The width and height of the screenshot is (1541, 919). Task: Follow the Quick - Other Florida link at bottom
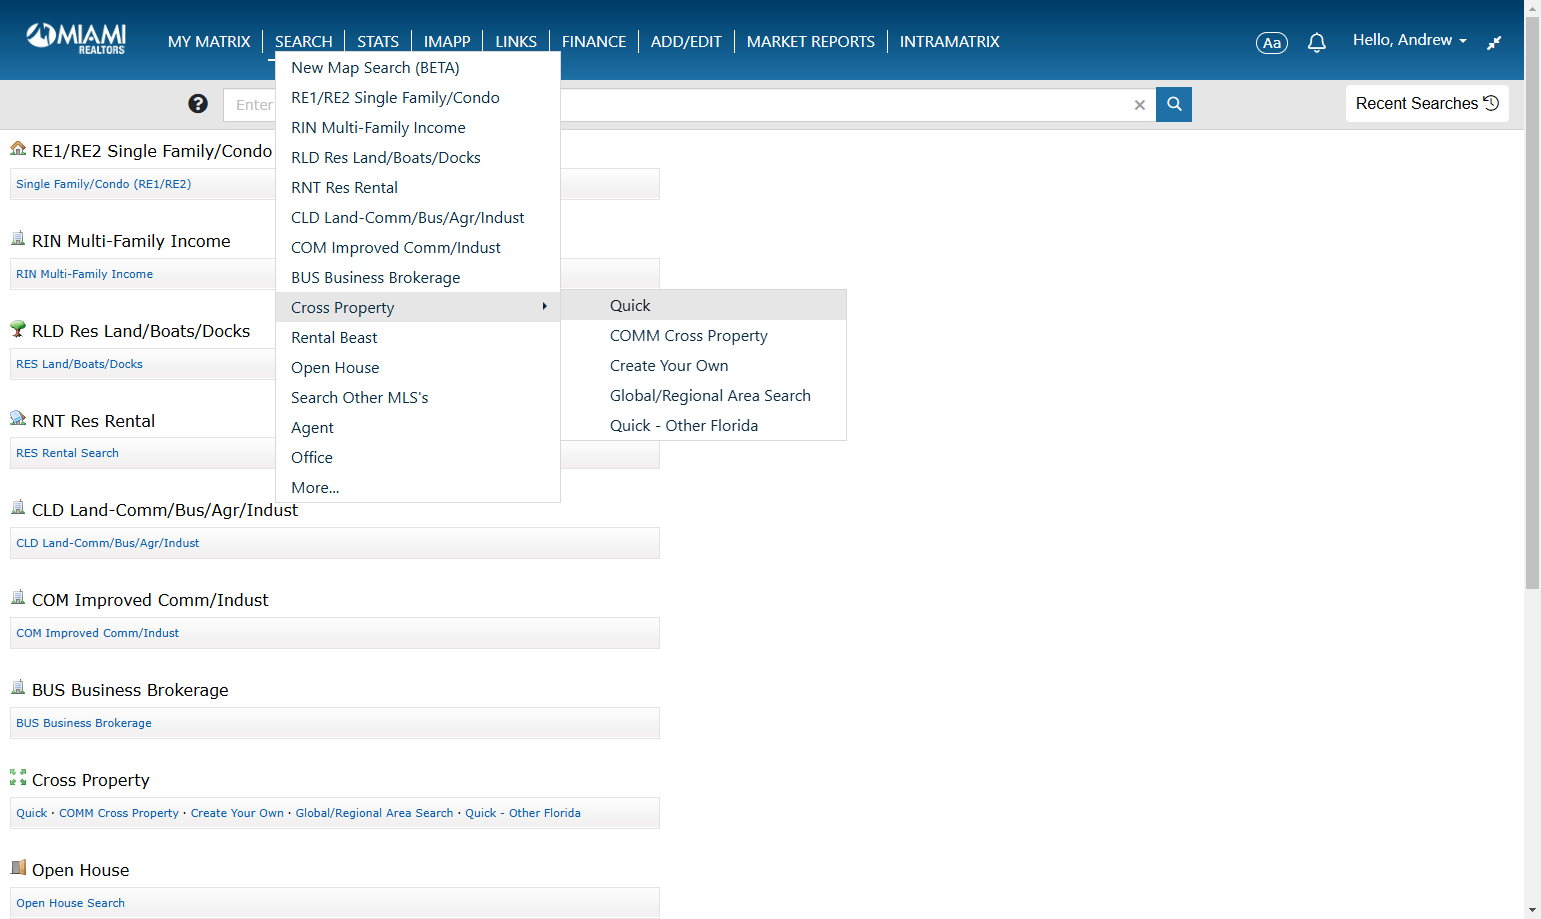[x=523, y=813]
